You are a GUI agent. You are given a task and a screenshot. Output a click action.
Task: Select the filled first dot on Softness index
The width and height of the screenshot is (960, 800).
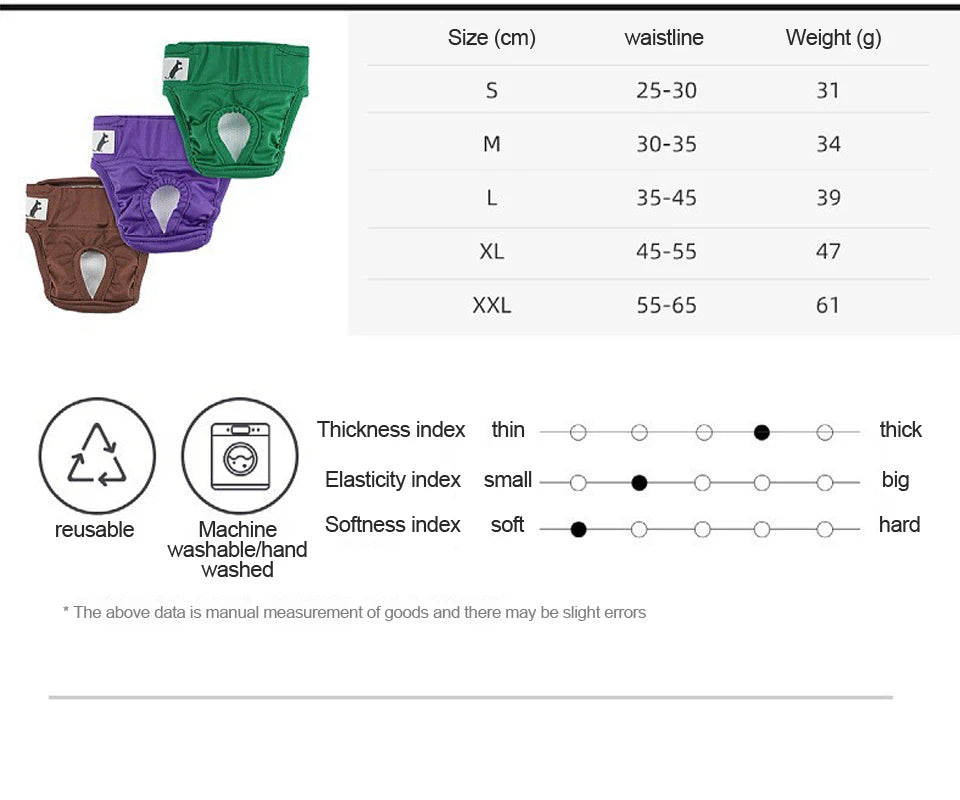(x=578, y=529)
